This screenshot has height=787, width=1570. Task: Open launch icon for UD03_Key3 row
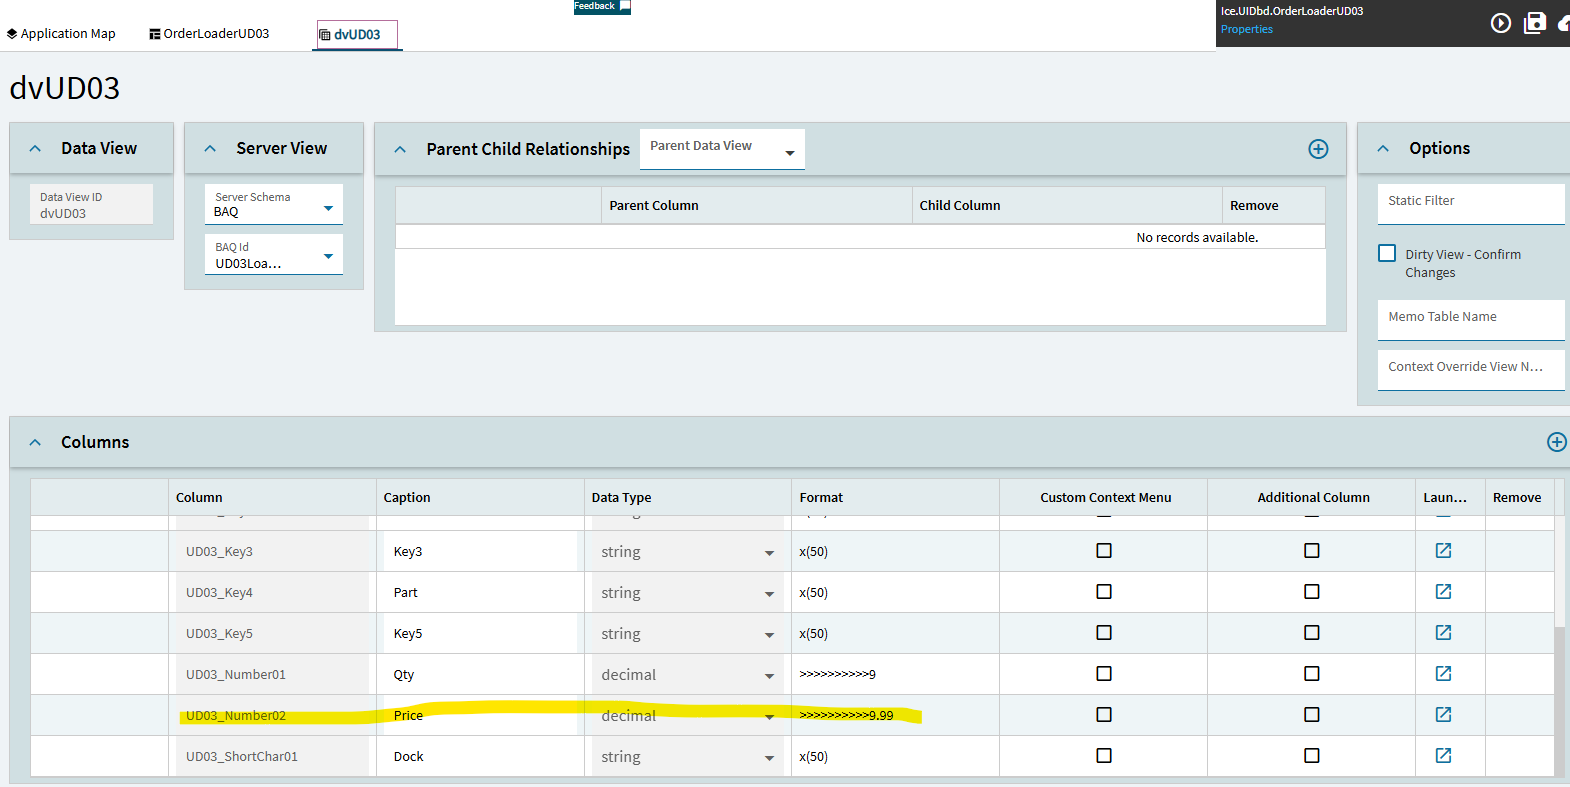coord(1443,551)
